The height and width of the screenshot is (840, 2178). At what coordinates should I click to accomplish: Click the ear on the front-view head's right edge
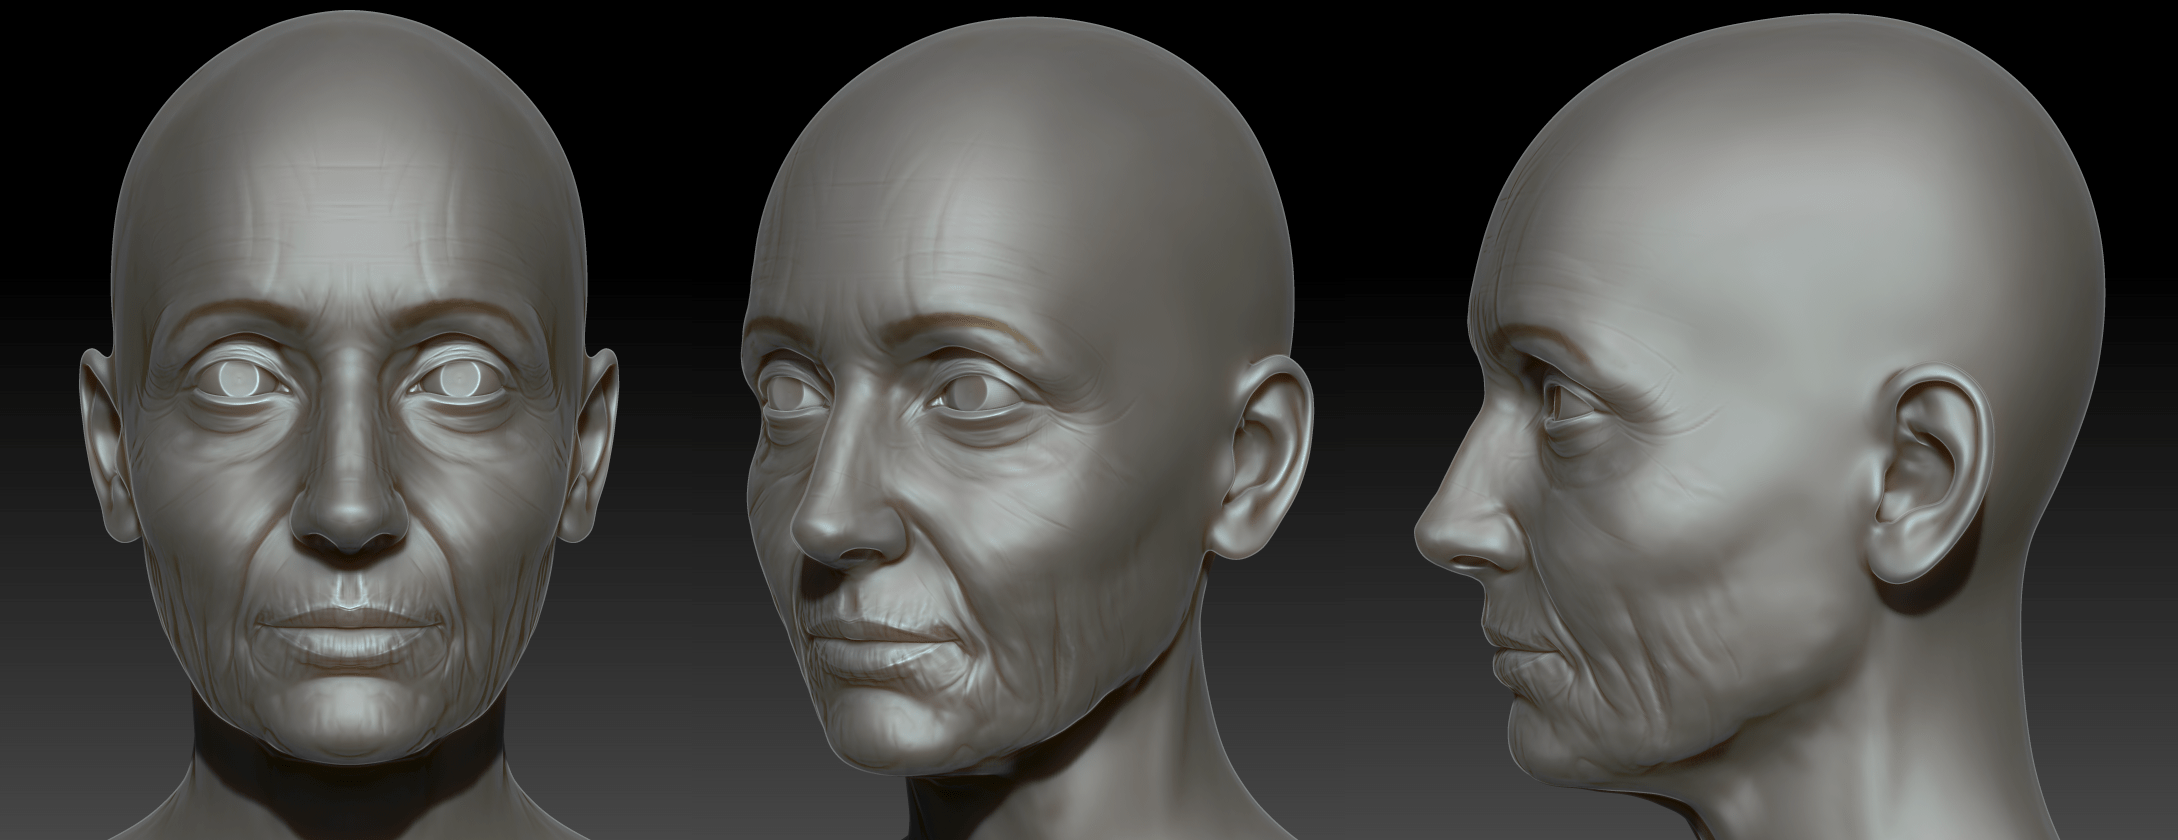[593, 440]
